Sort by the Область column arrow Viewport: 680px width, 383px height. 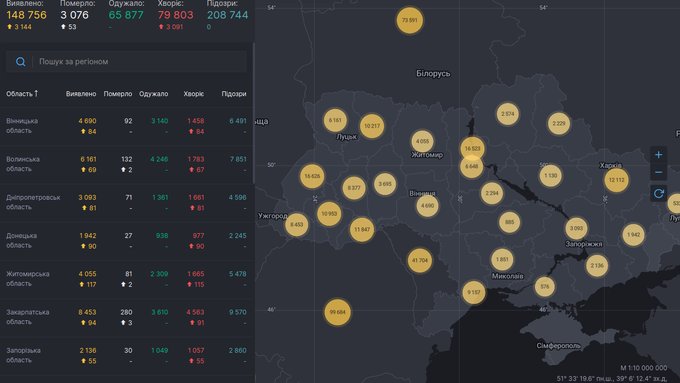36,93
